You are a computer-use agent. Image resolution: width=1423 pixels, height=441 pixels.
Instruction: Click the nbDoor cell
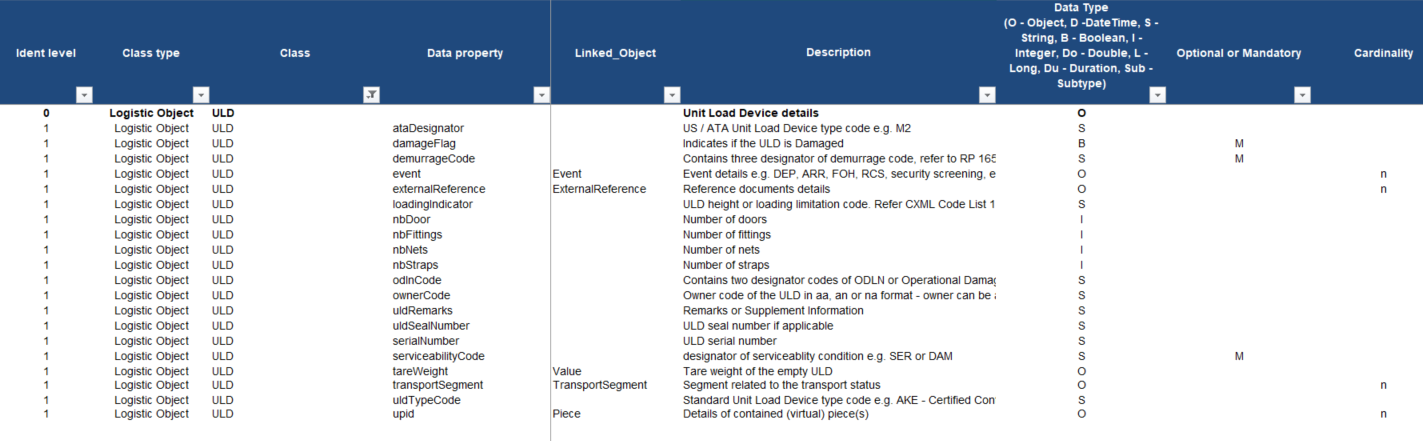tap(412, 219)
